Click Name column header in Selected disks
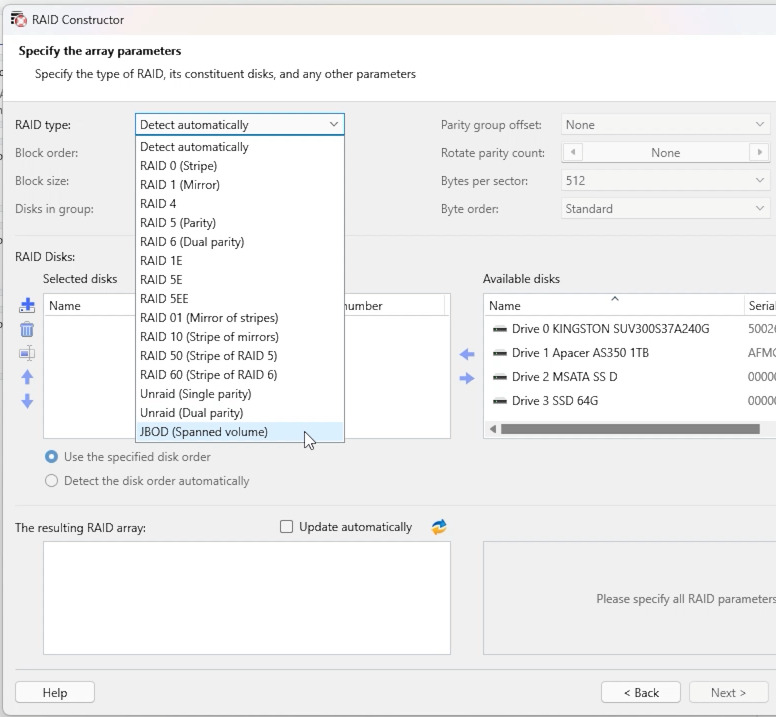 click(90, 306)
